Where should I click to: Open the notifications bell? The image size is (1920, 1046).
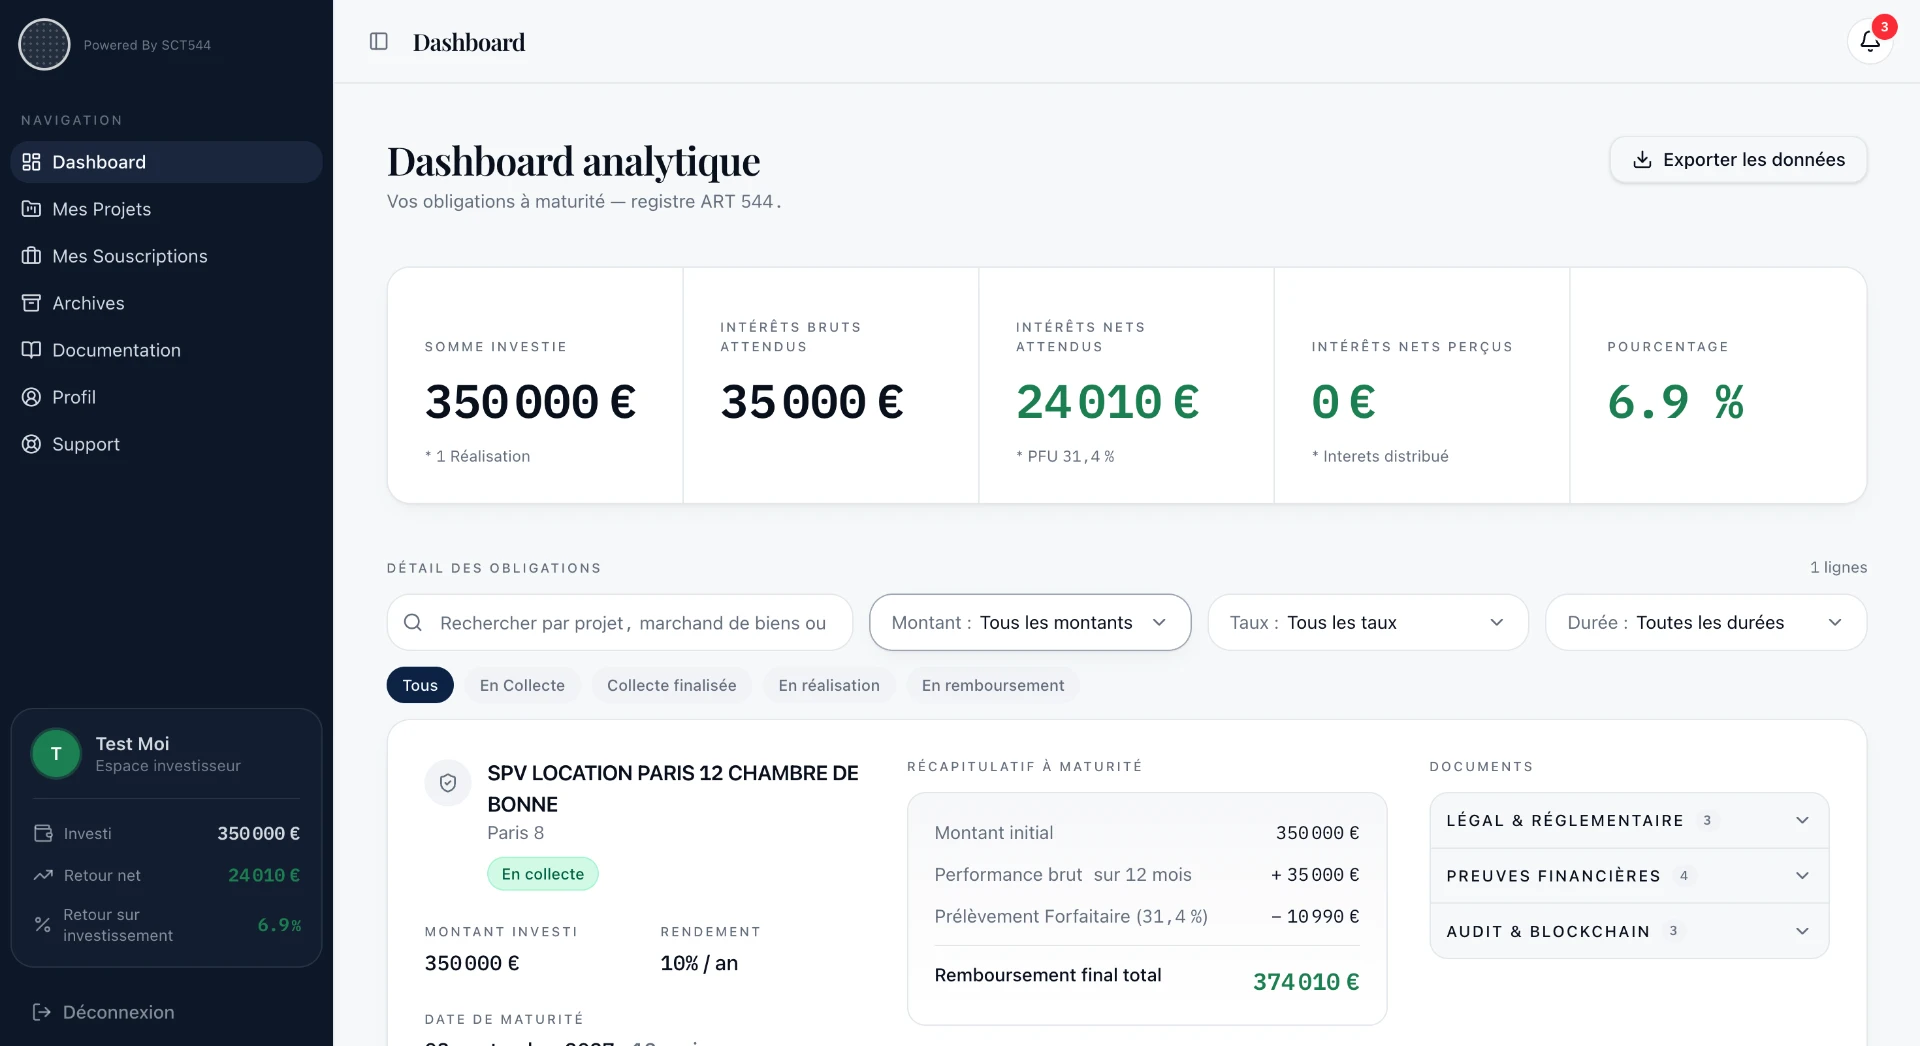pos(1869,41)
